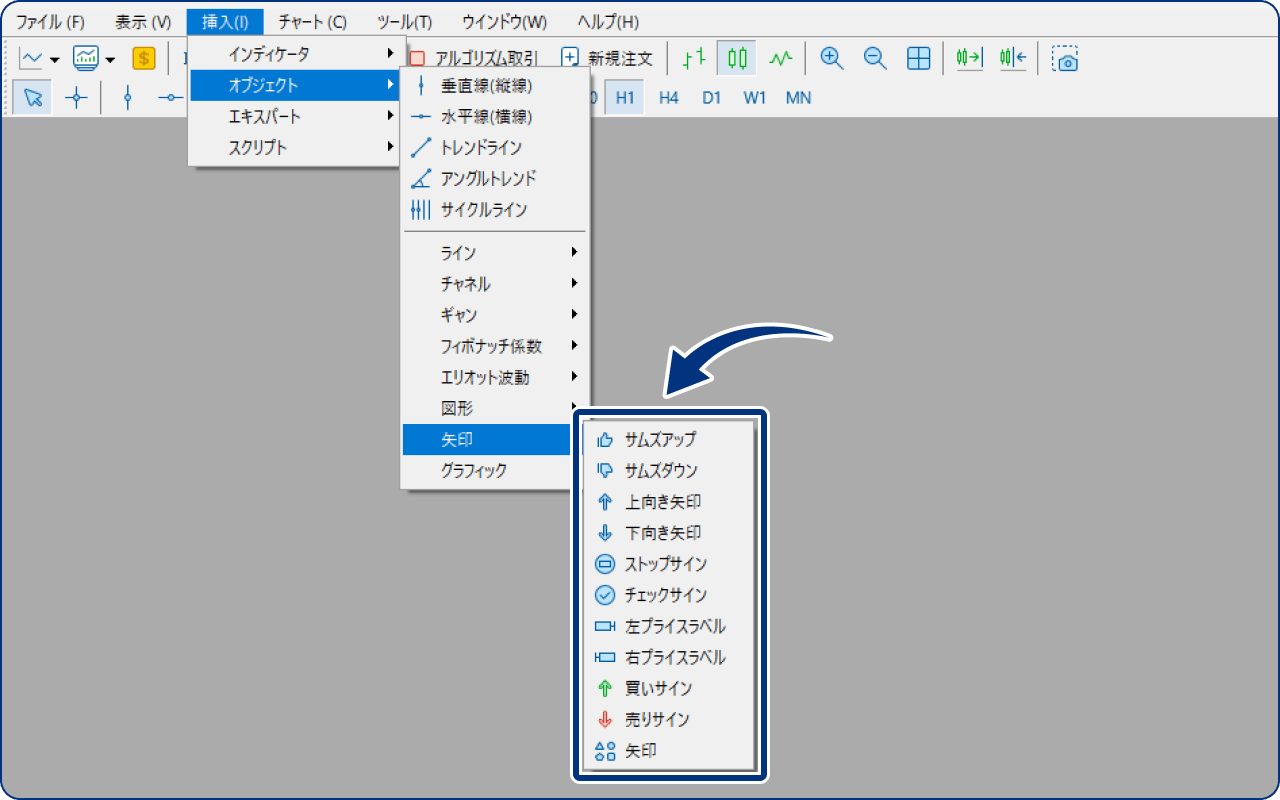Select the bar chart display icon

click(x=692, y=58)
